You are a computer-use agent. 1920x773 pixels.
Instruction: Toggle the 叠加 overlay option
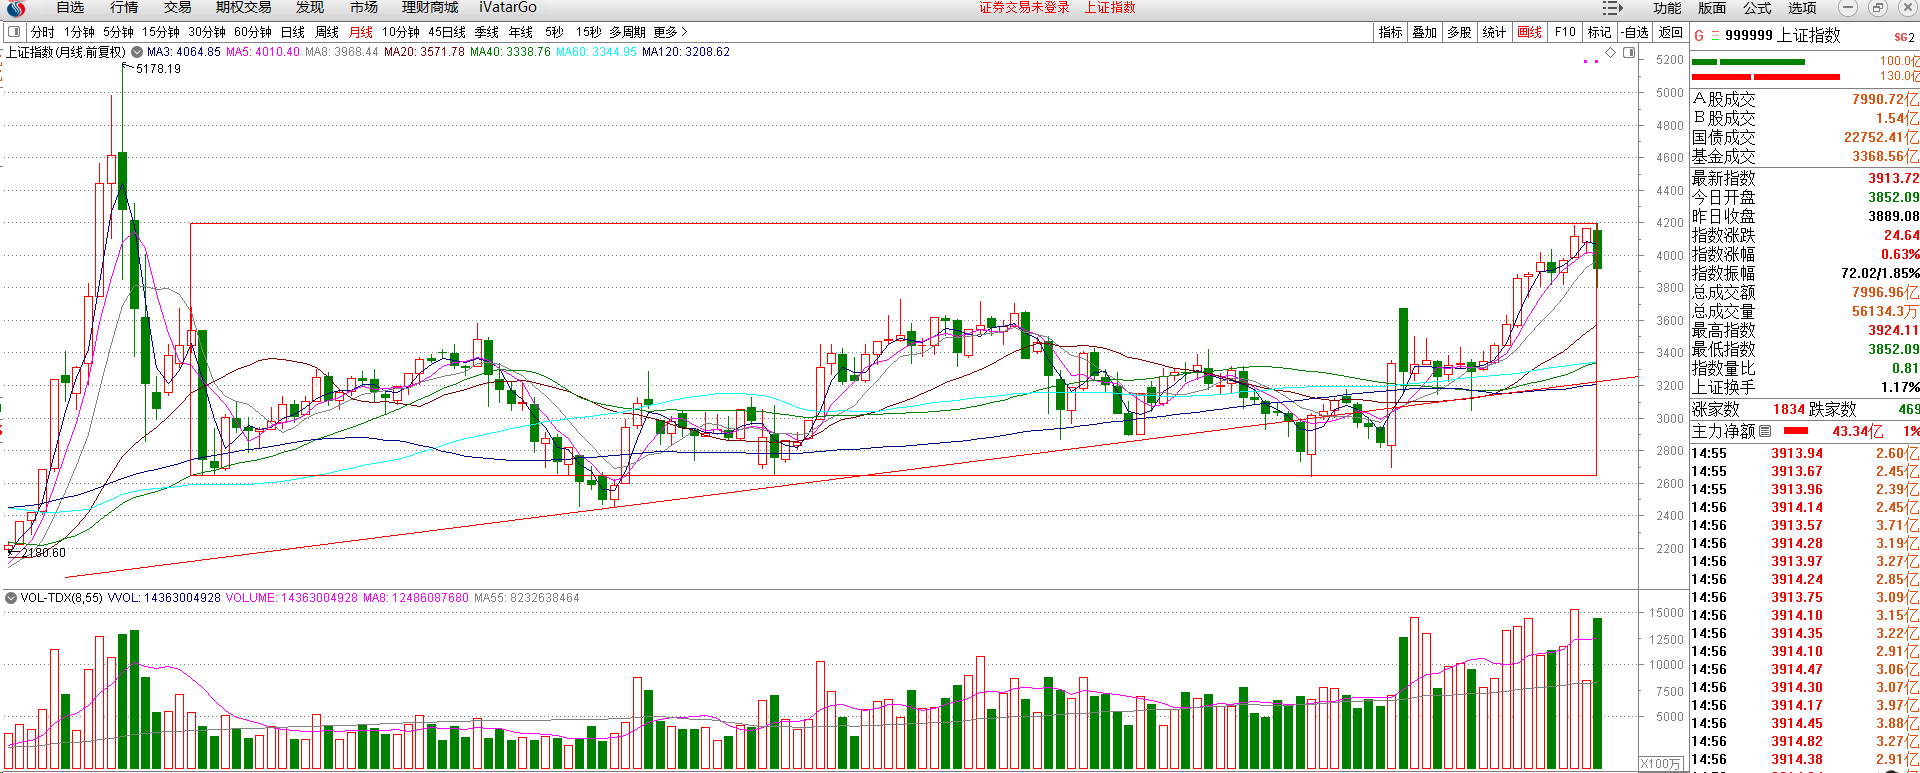[1424, 32]
